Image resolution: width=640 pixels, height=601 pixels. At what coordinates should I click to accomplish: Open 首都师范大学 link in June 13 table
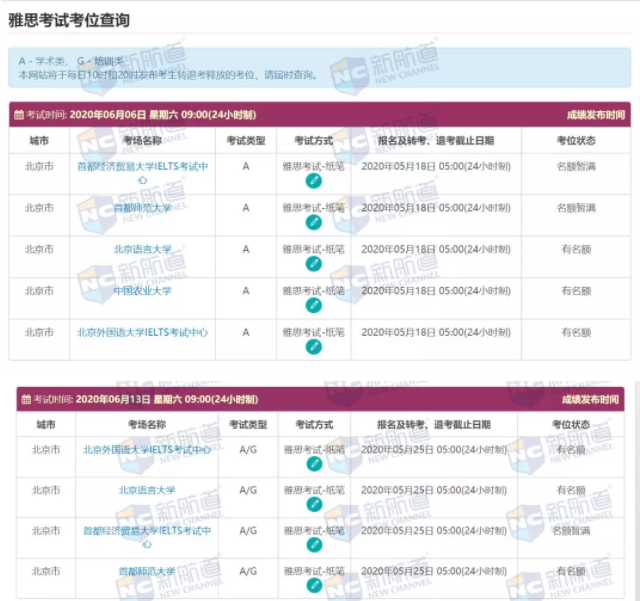(x=147, y=571)
